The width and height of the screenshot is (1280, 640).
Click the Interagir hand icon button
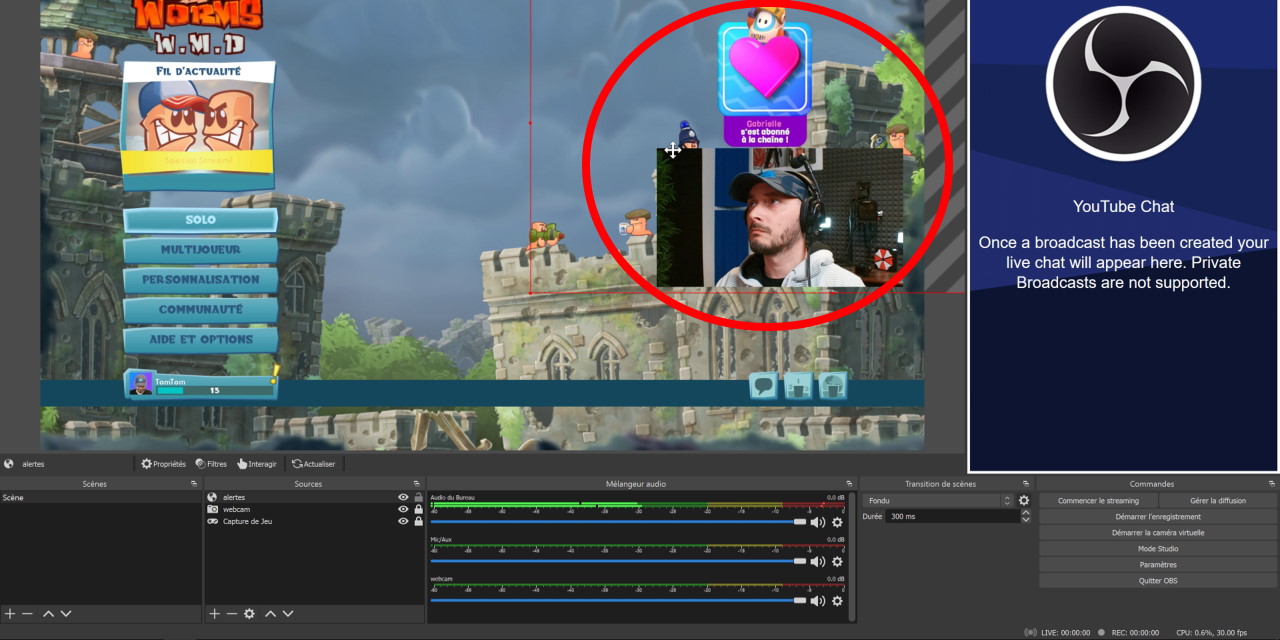tap(257, 464)
